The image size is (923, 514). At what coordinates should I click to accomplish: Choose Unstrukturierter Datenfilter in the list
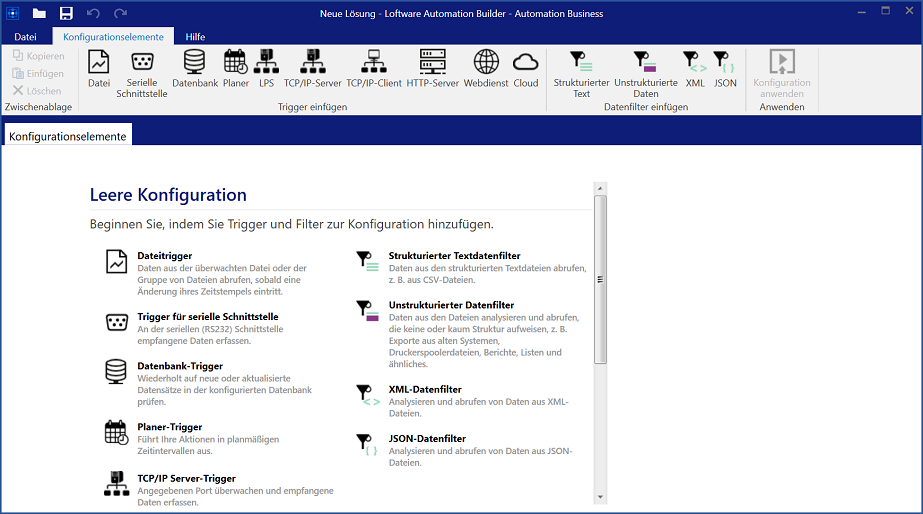click(x=451, y=305)
